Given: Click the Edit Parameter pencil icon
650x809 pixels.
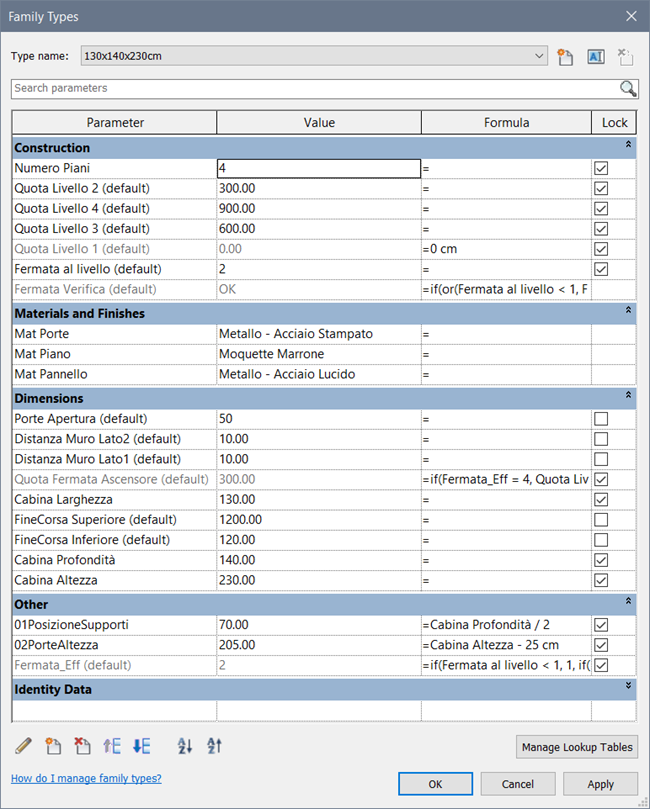Looking at the screenshot, I should coord(23,746).
